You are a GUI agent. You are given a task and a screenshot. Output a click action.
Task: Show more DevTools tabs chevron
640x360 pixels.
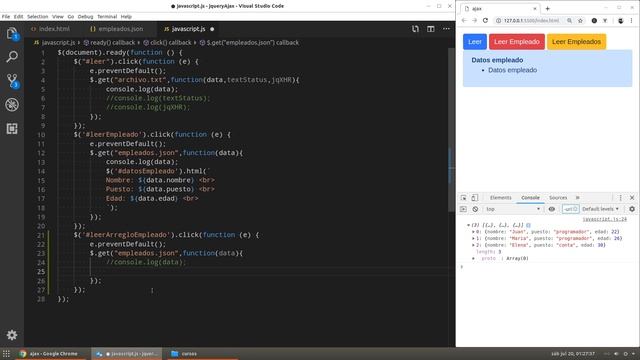pyautogui.click(x=577, y=198)
